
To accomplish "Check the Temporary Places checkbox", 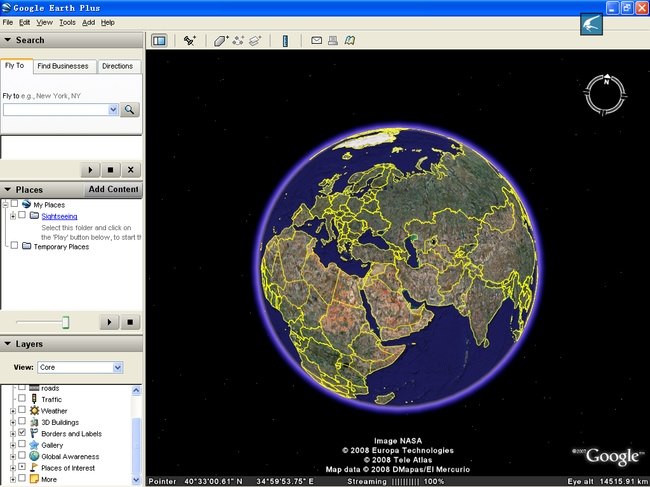I will pyautogui.click(x=15, y=245).
